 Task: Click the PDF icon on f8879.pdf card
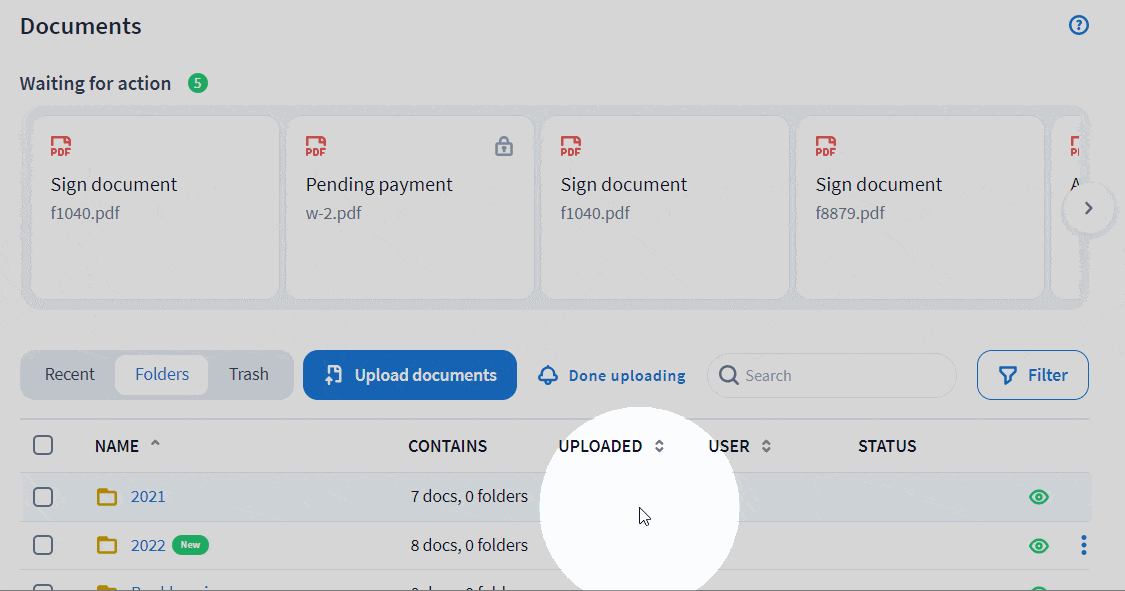[x=825, y=147]
